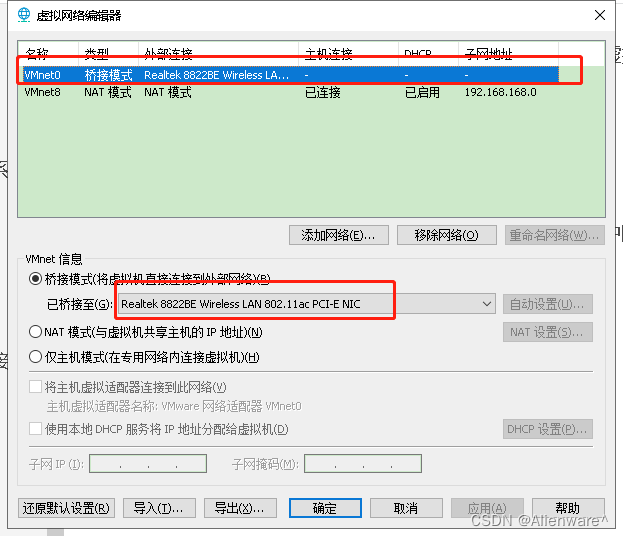
Task: Open 帮助 help button
Action: 568,508
